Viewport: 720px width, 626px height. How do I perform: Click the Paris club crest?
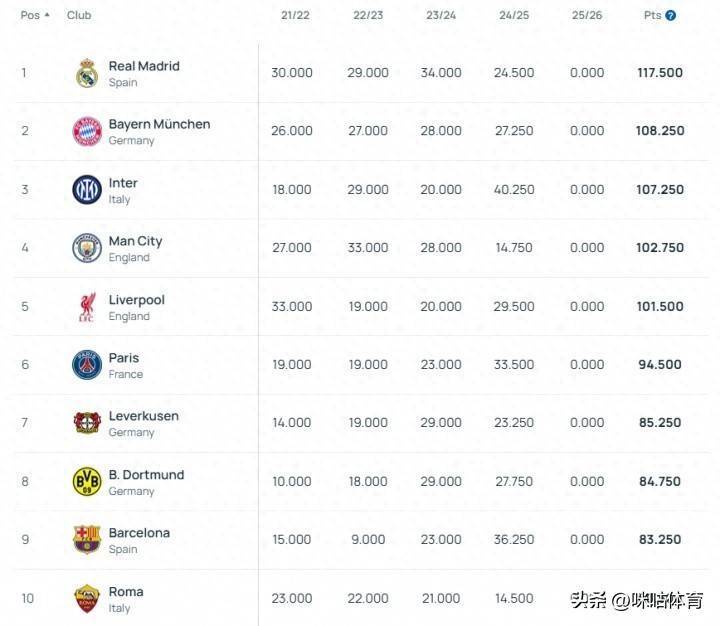[87, 365]
